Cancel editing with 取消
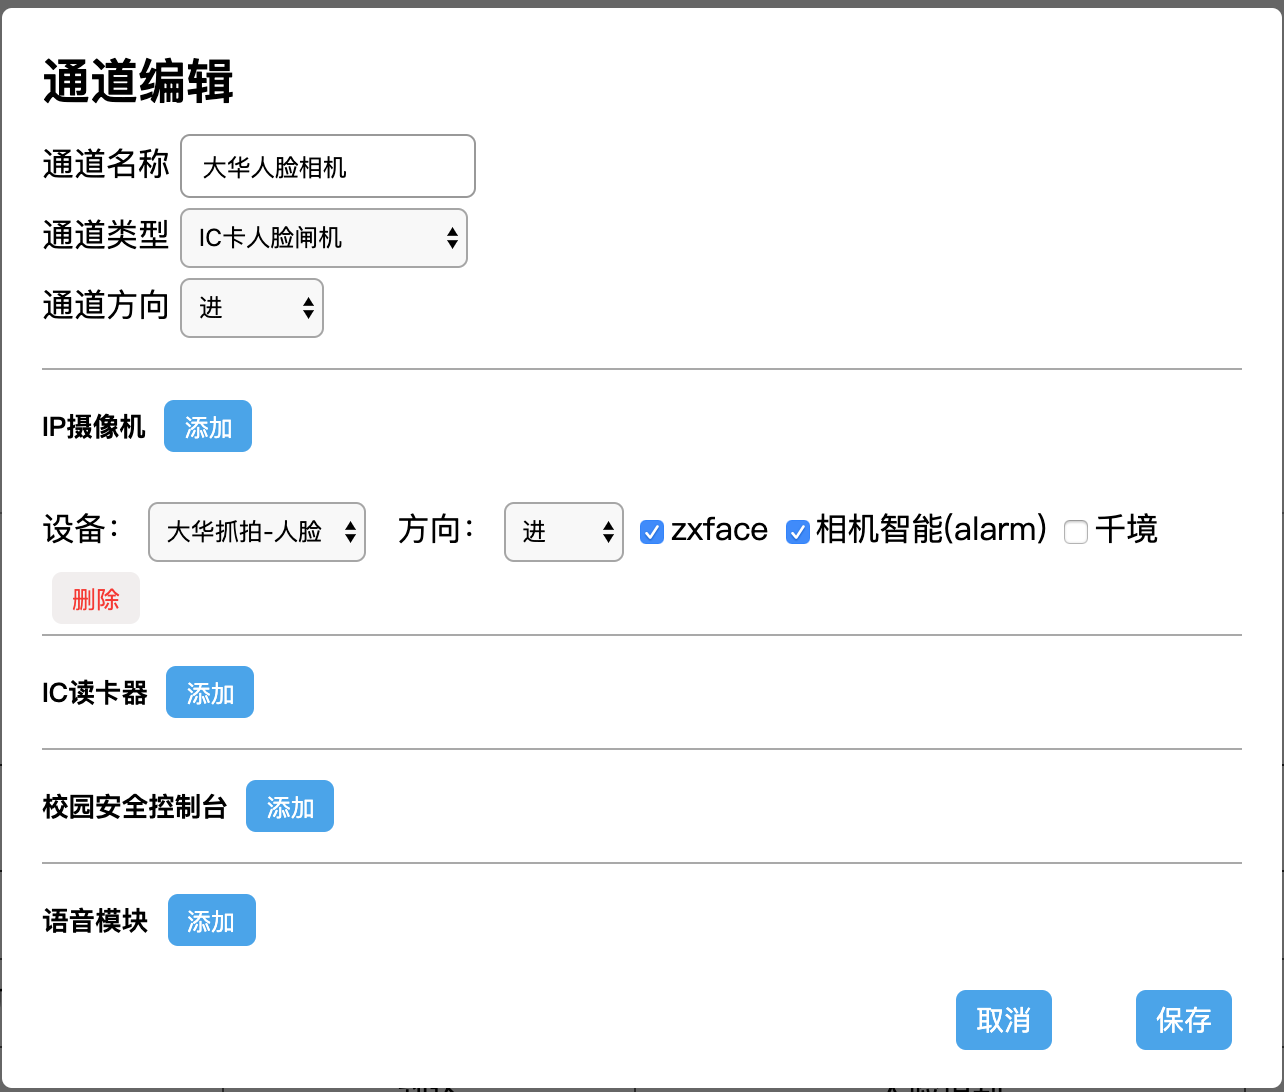This screenshot has width=1284, height=1092. 1004,1020
